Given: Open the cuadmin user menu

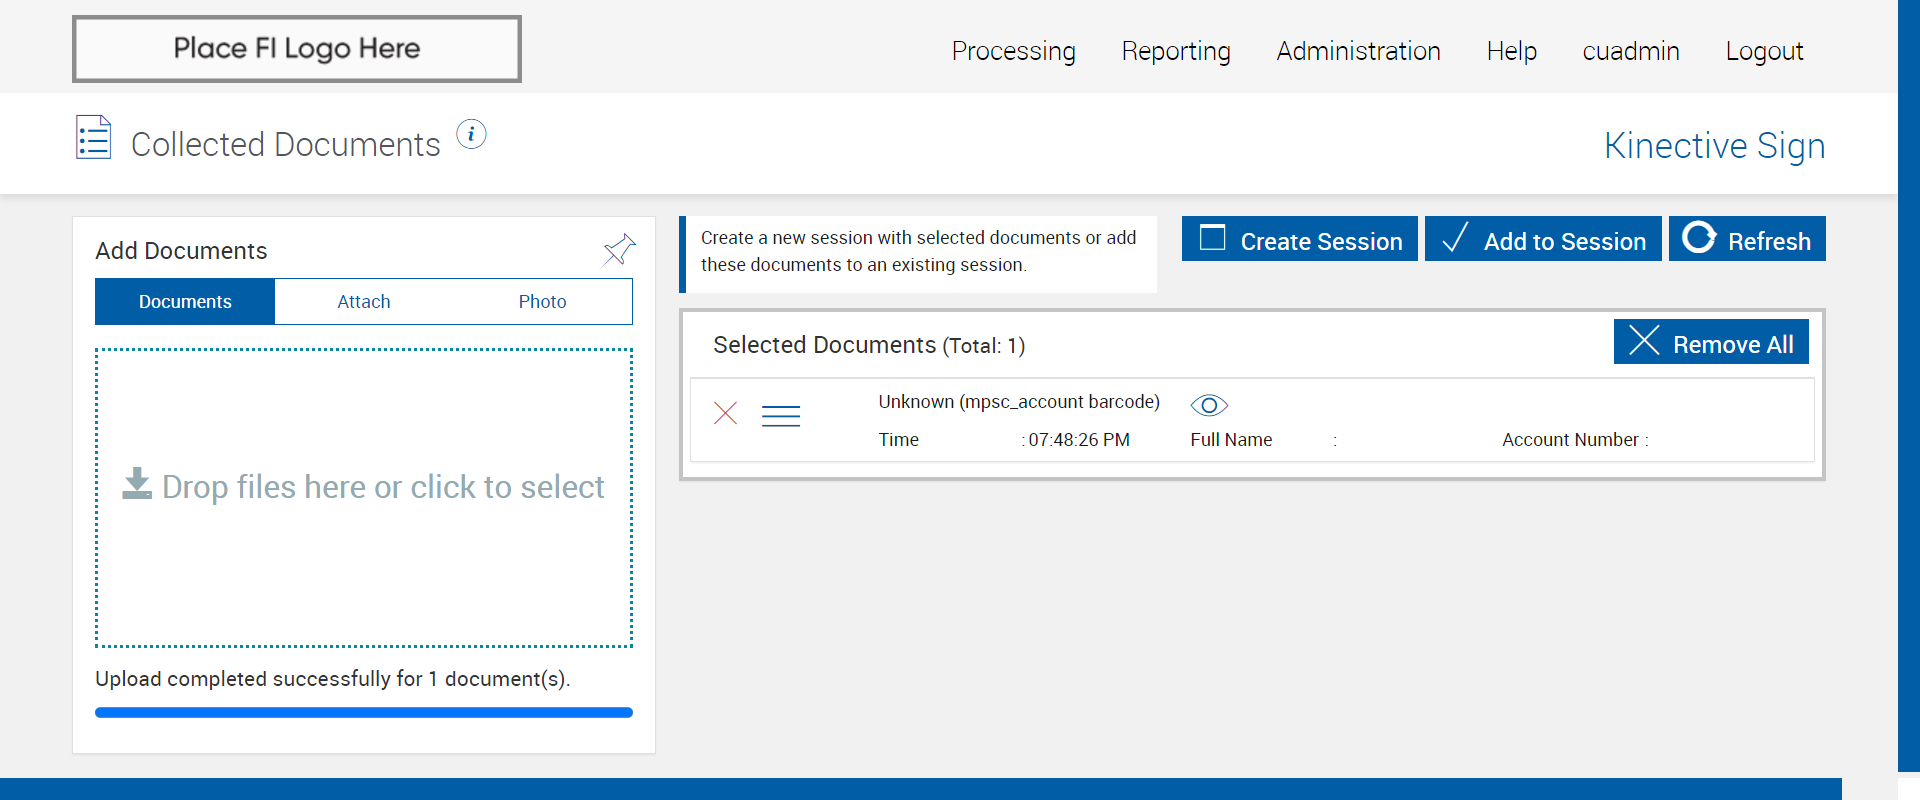Looking at the screenshot, I should [x=1630, y=51].
